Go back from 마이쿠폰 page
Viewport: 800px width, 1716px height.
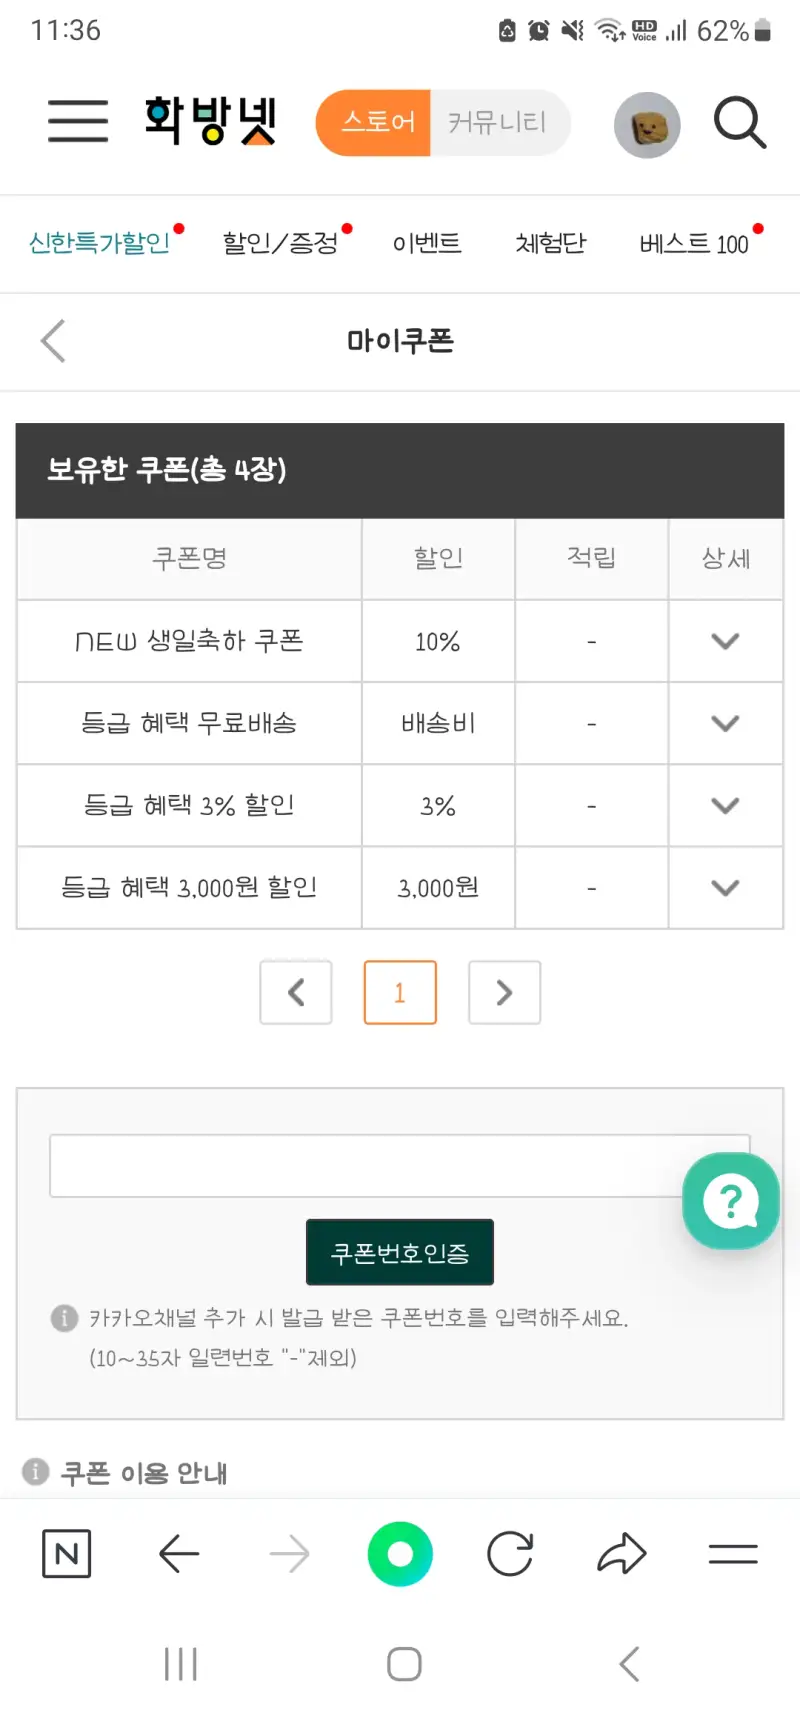coord(53,341)
